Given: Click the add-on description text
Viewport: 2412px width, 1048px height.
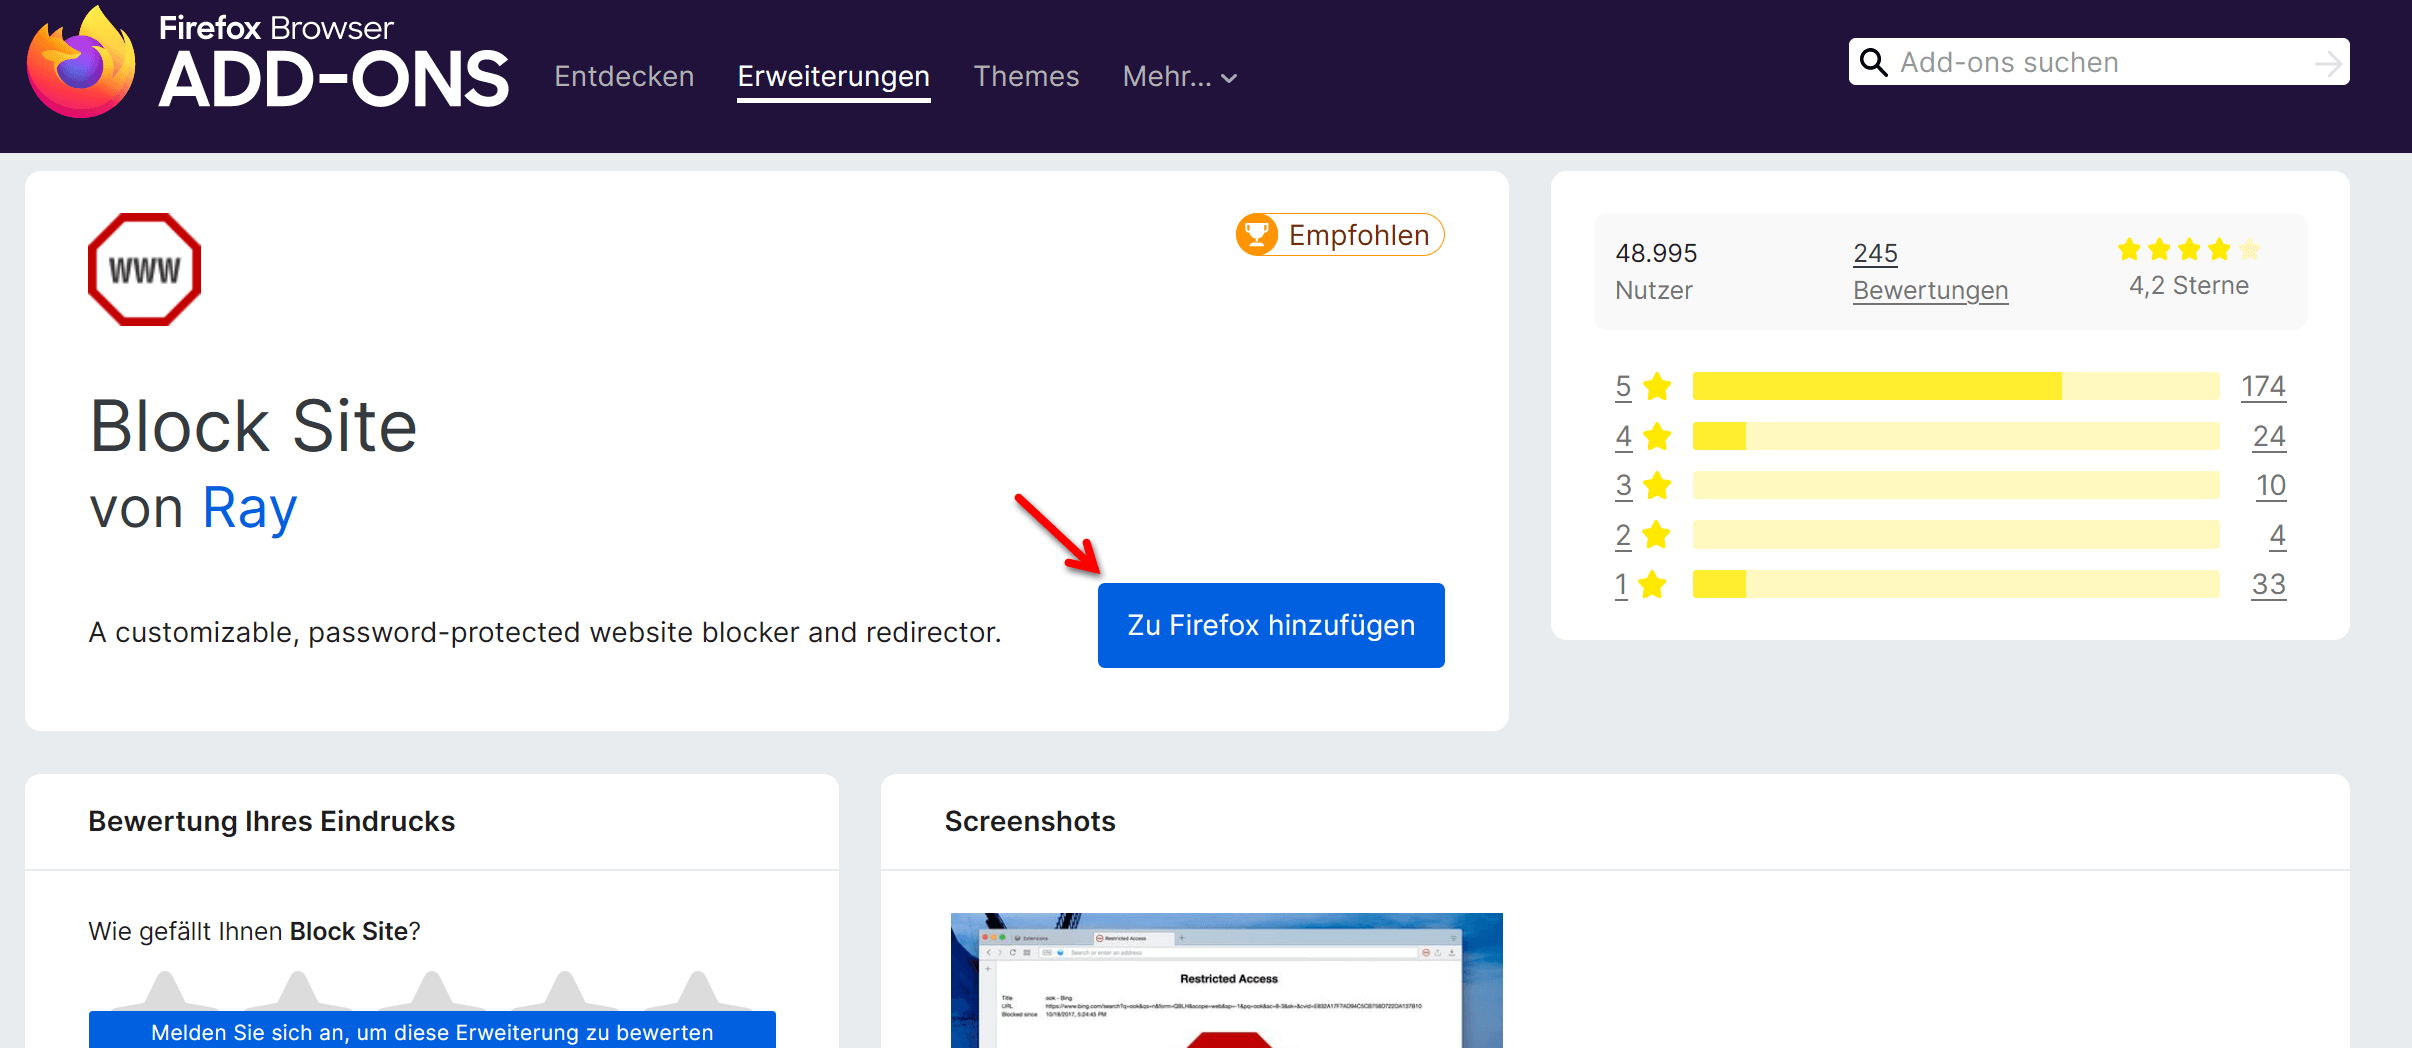Looking at the screenshot, I should pyautogui.click(x=545, y=632).
